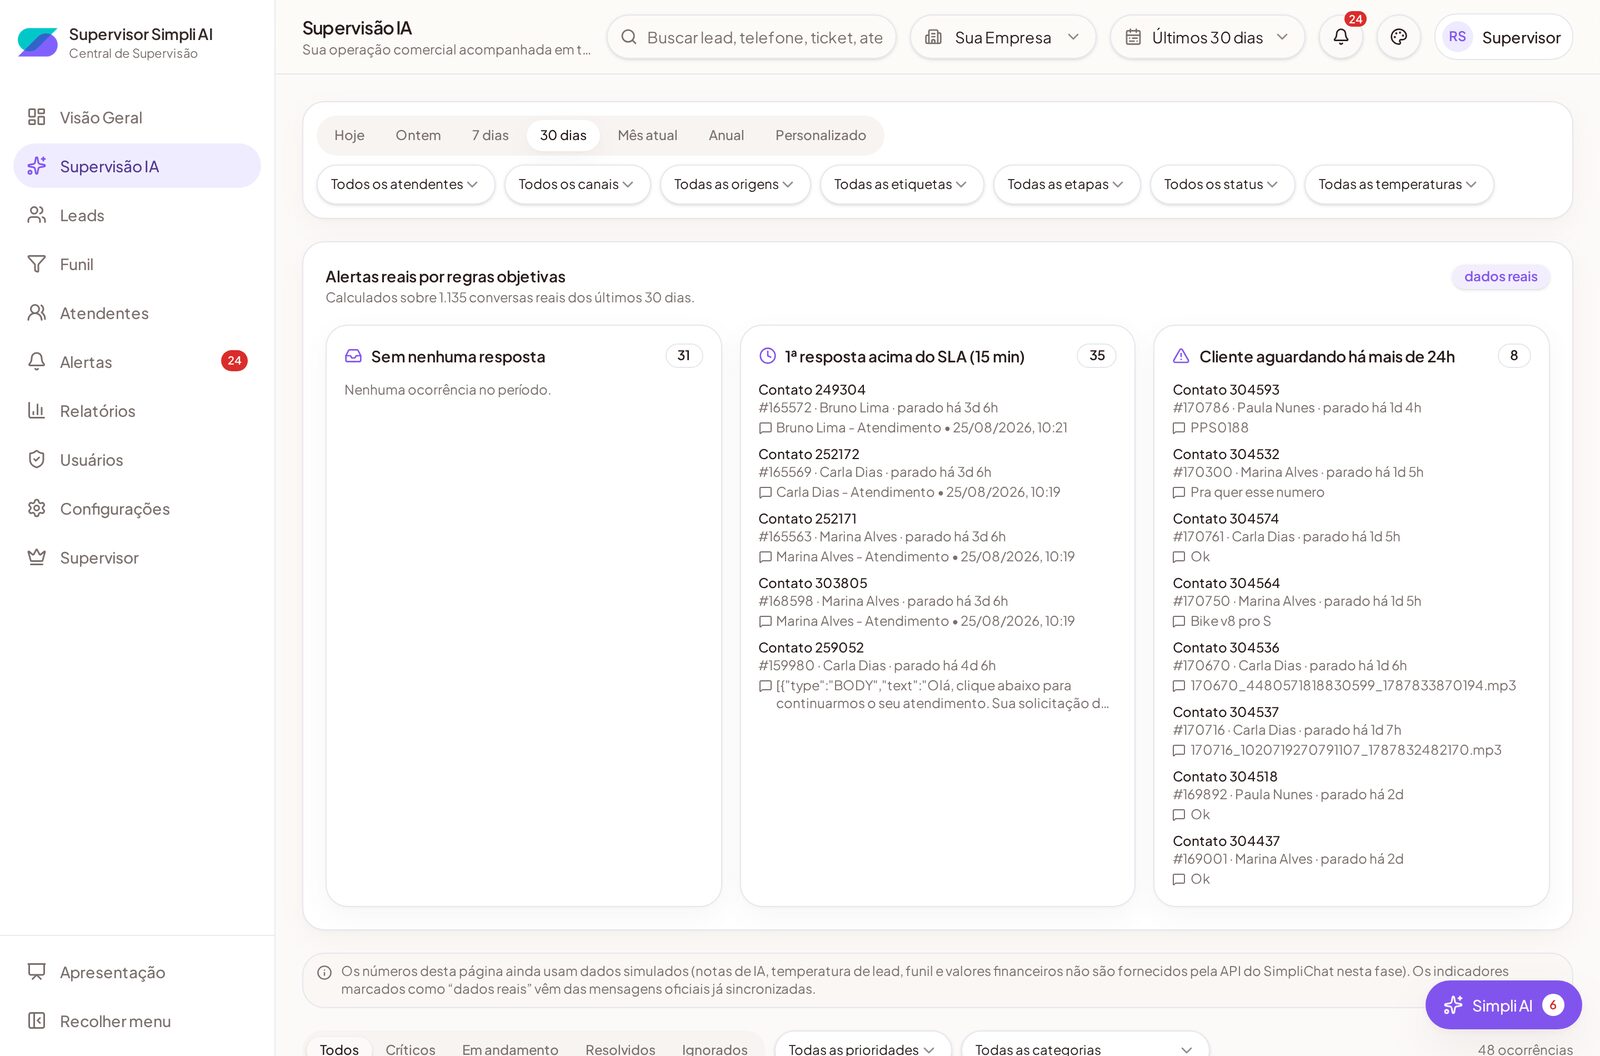Click the red 24 Alertas badge in the sidebar
Image resolution: width=1600 pixels, height=1056 pixels.
234,361
